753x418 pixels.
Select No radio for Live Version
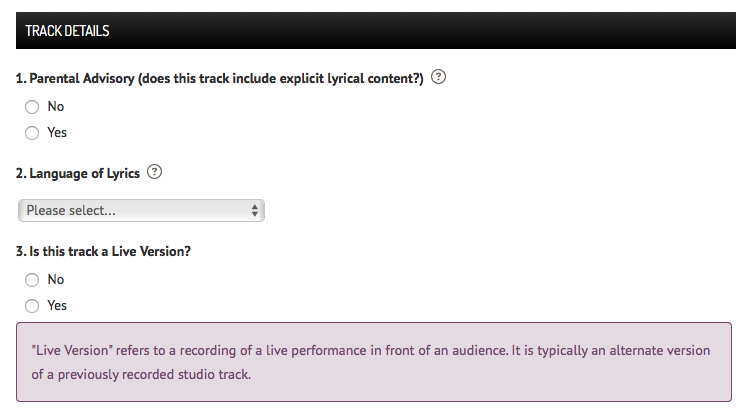[32, 280]
